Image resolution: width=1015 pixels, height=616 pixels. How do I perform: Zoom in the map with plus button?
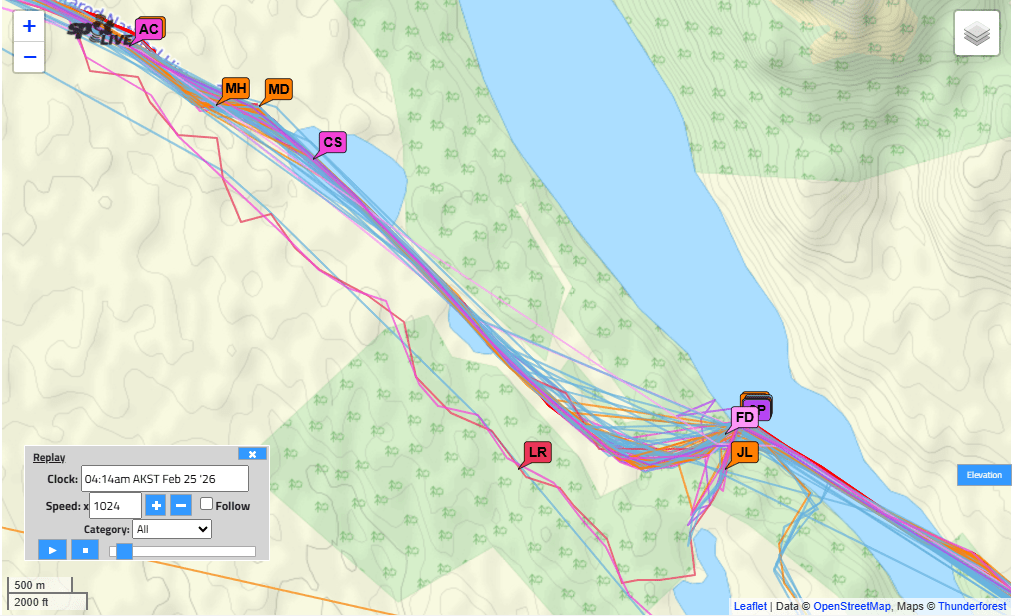tap(29, 27)
